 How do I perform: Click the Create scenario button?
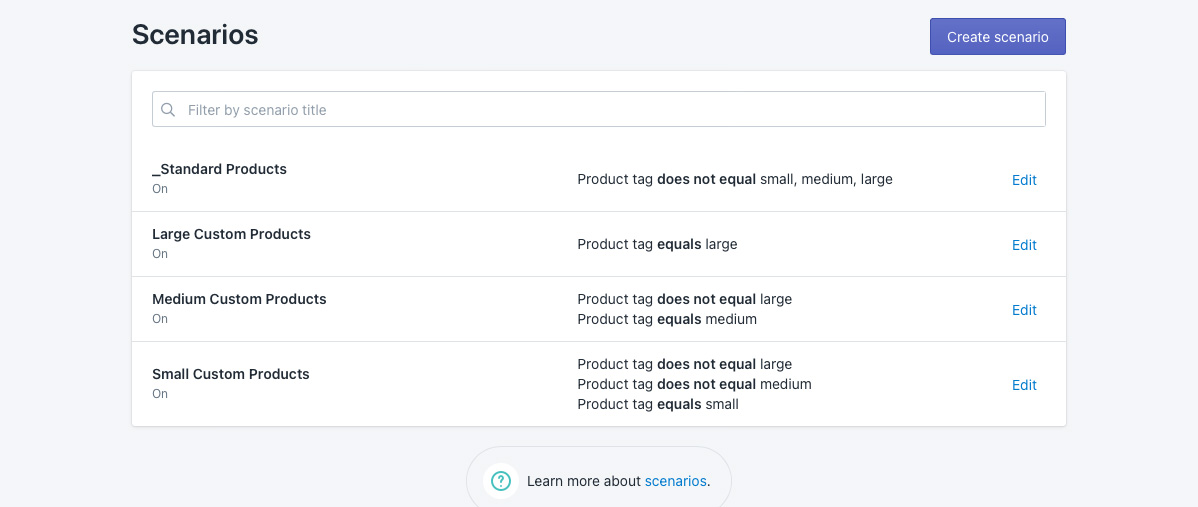pos(997,37)
